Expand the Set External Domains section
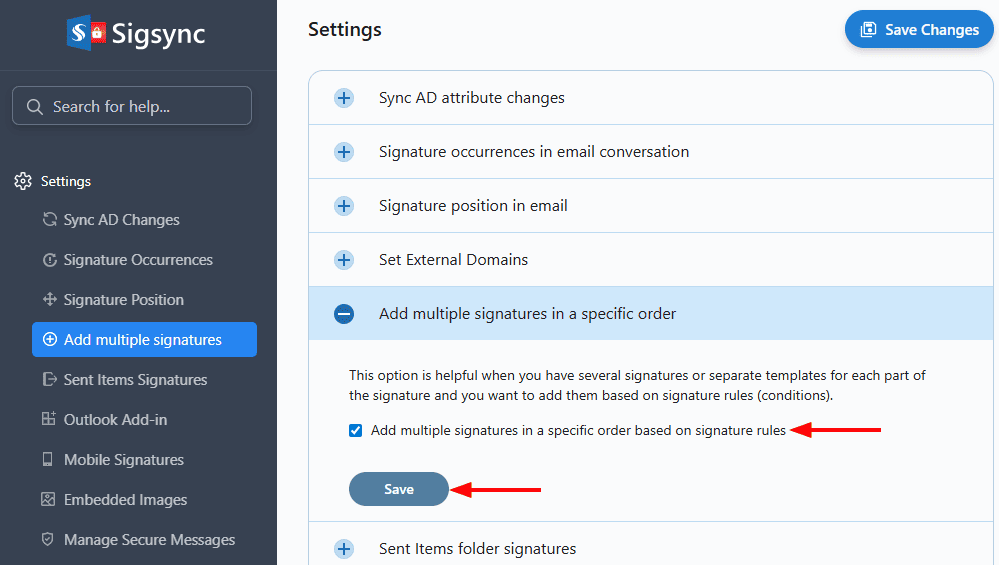Screen dimensions: 999x565 [344, 260]
